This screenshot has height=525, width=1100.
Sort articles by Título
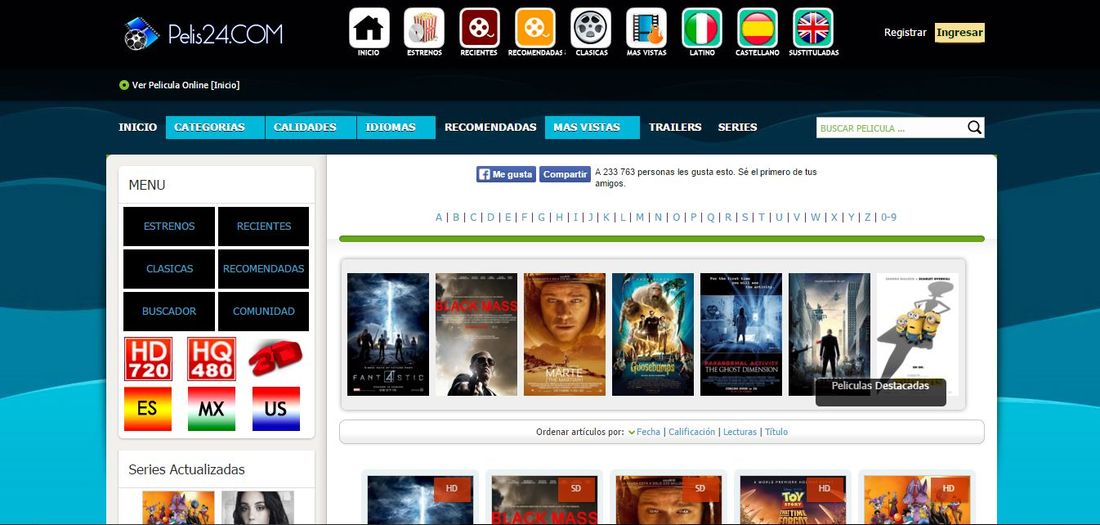(x=776, y=432)
